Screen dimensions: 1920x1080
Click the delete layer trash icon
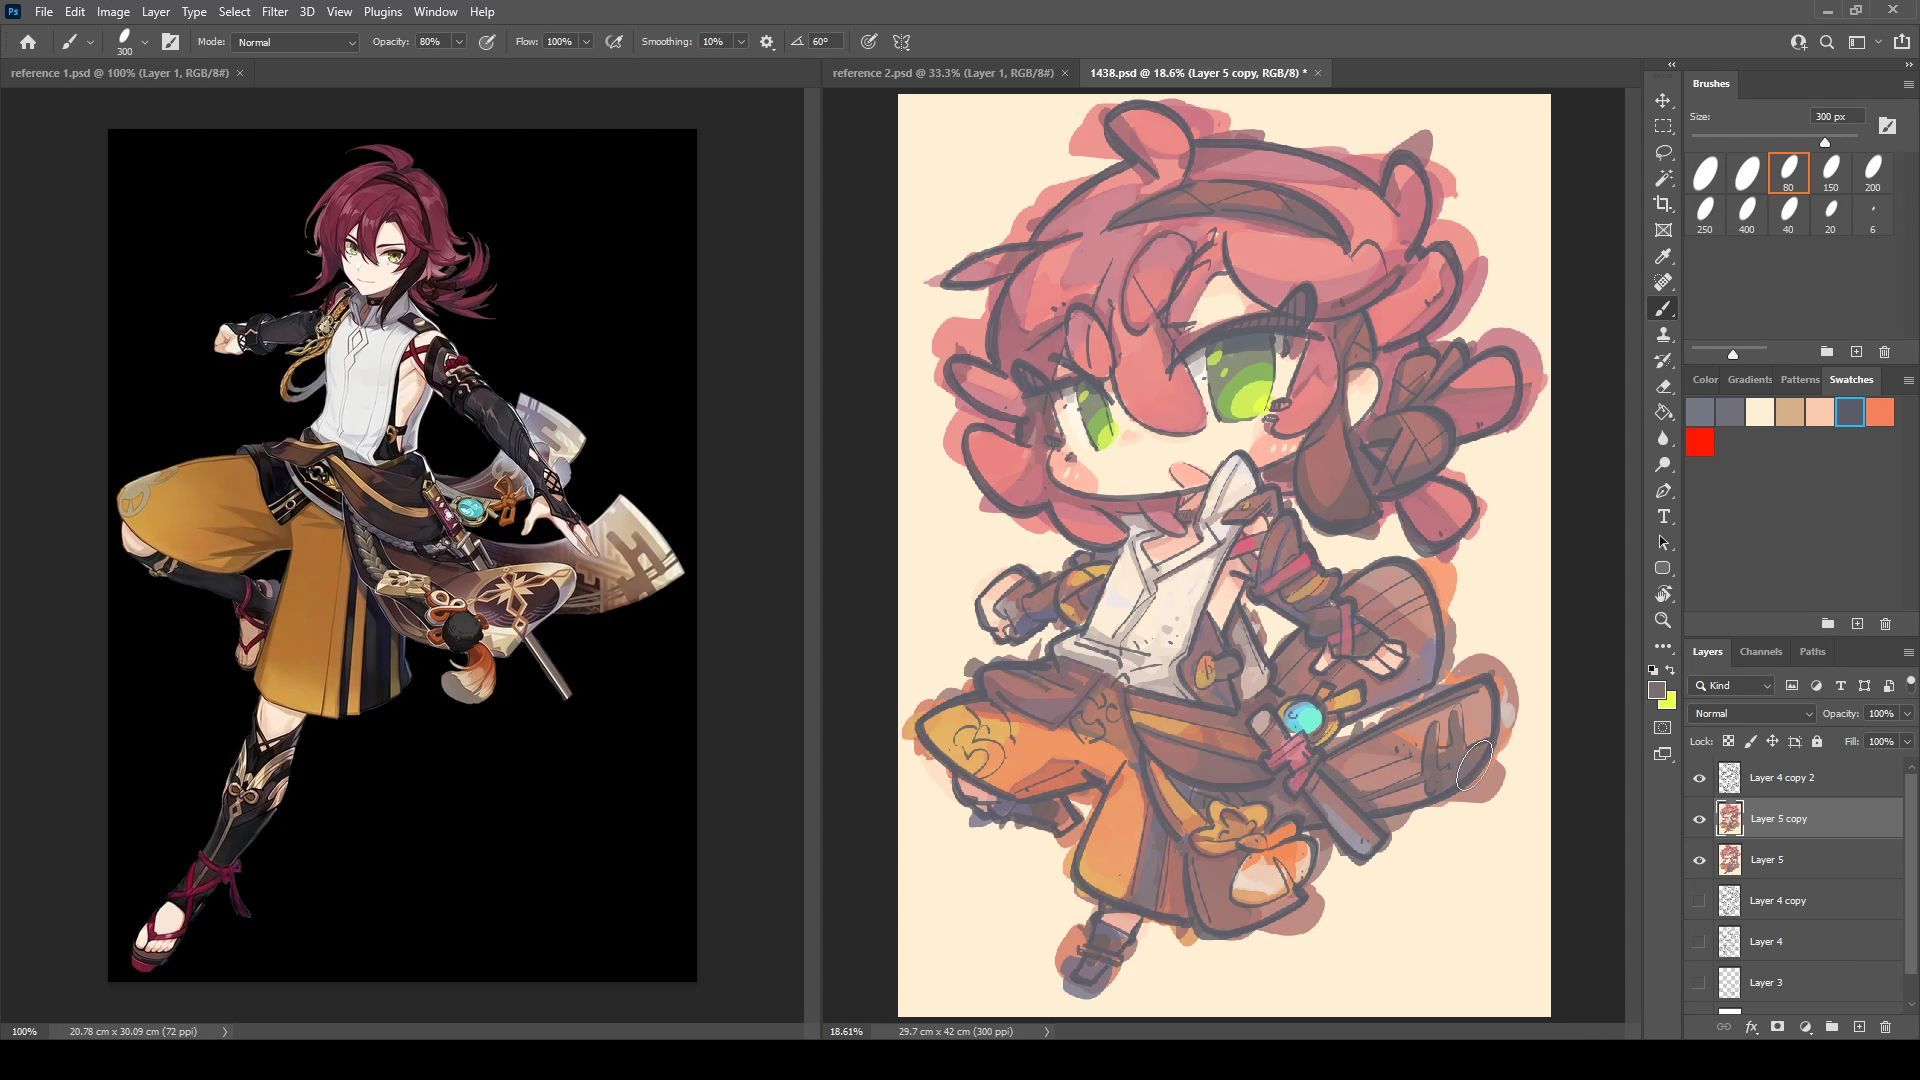tap(1885, 1027)
